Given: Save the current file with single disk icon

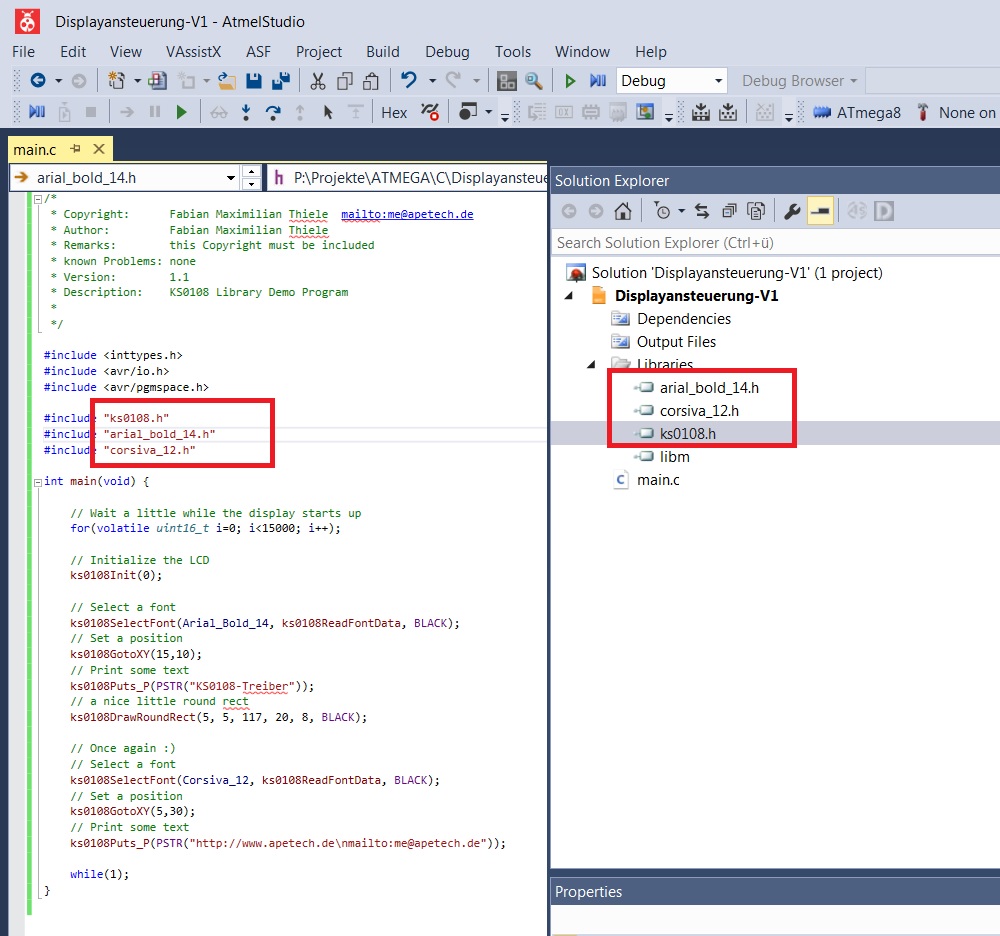Looking at the screenshot, I should pos(254,80).
